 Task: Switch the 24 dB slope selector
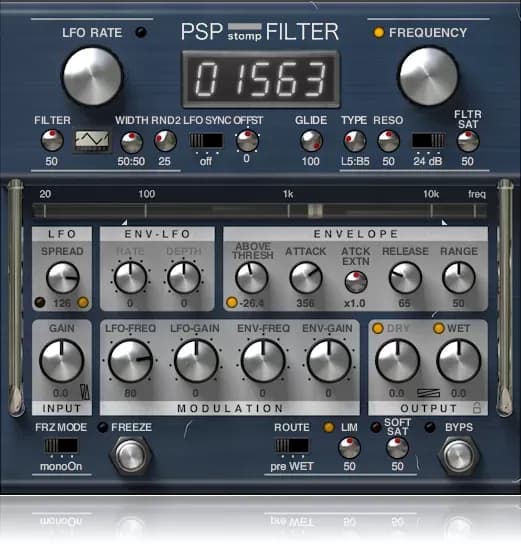coord(428,141)
